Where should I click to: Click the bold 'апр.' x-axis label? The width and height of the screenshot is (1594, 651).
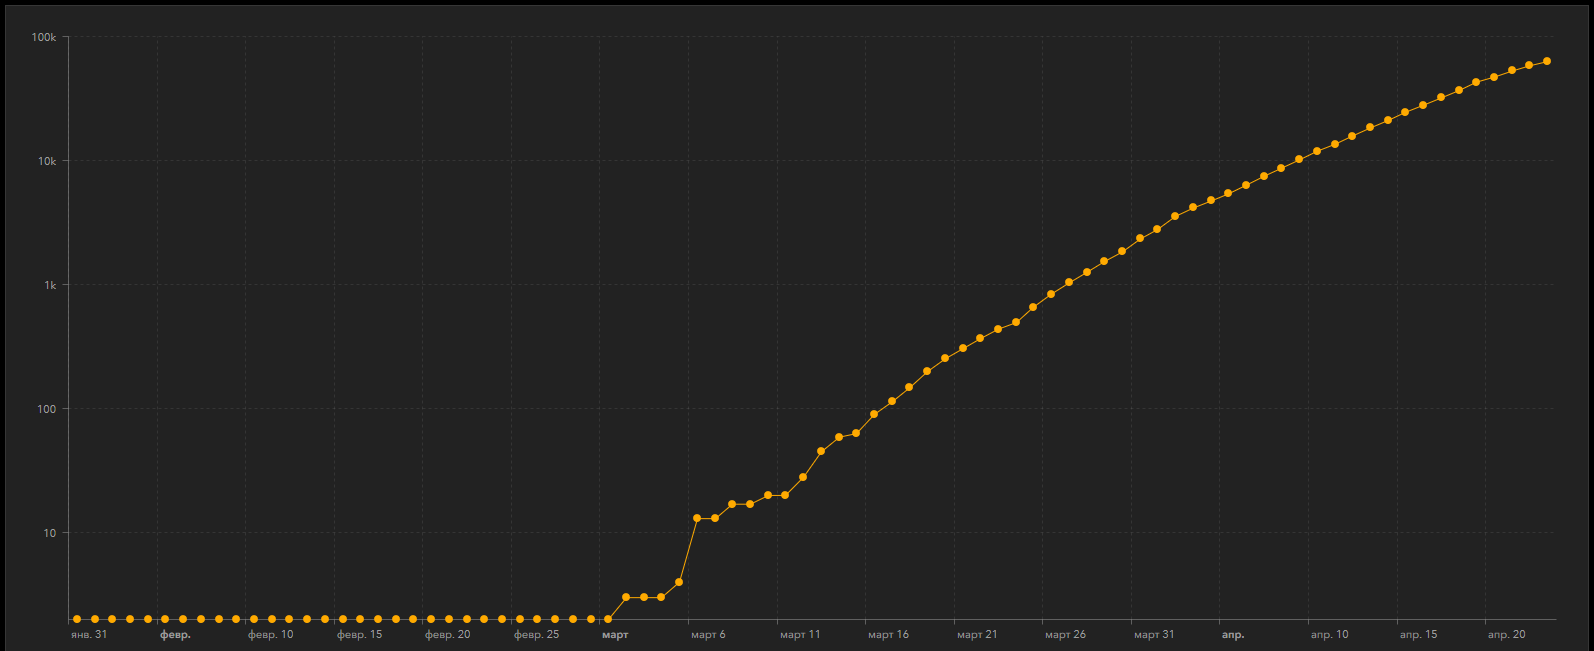point(1233,635)
